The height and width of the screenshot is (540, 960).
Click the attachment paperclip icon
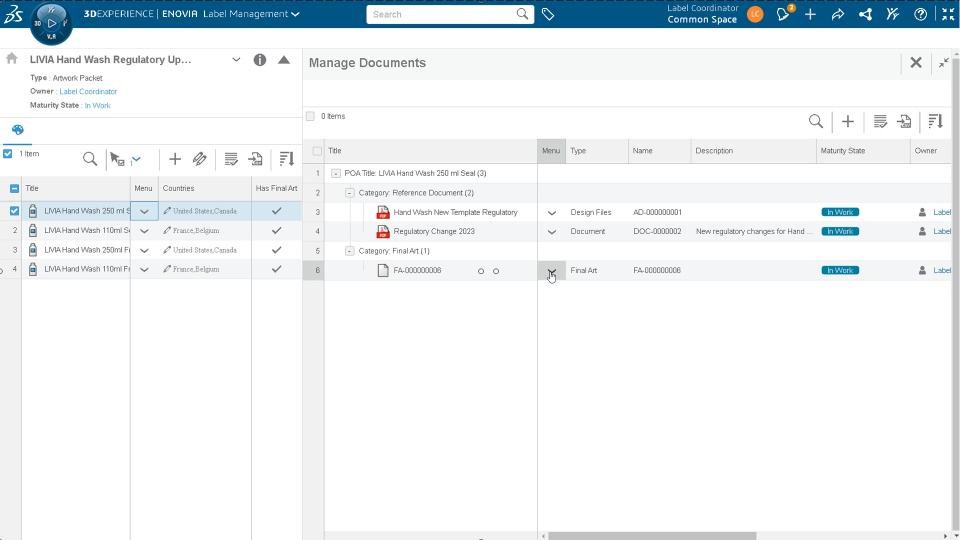[200, 159]
